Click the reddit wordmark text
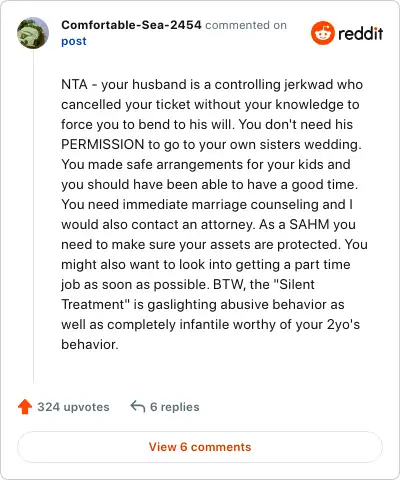Image resolution: width=400 pixels, height=480 pixels. tap(361, 33)
